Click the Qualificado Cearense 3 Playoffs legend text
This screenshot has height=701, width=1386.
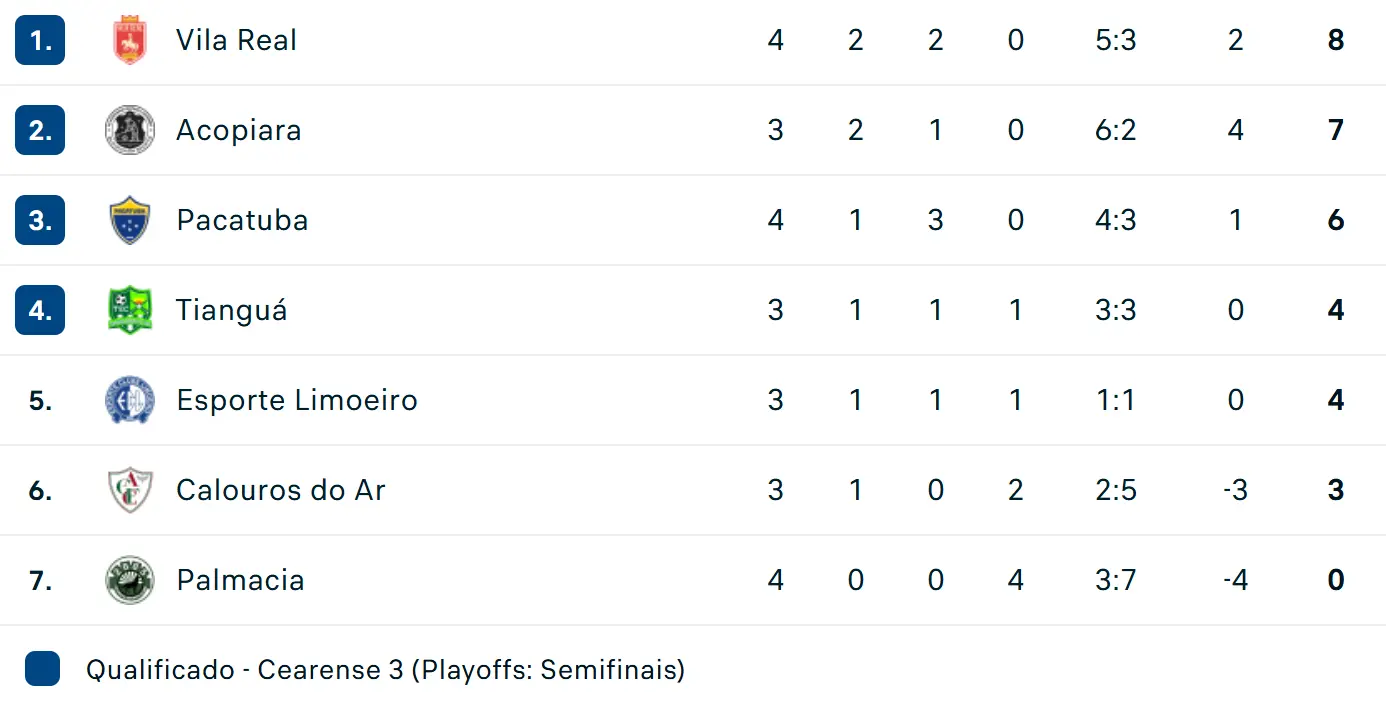[x=385, y=669]
